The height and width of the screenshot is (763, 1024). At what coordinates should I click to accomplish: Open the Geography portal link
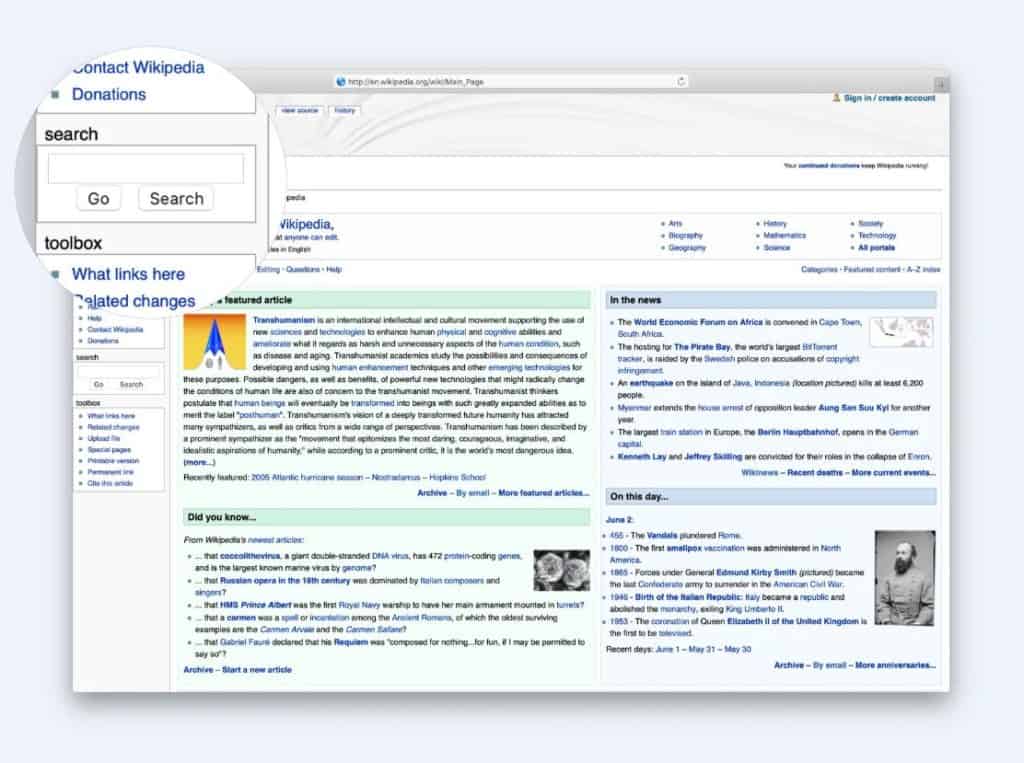687,248
